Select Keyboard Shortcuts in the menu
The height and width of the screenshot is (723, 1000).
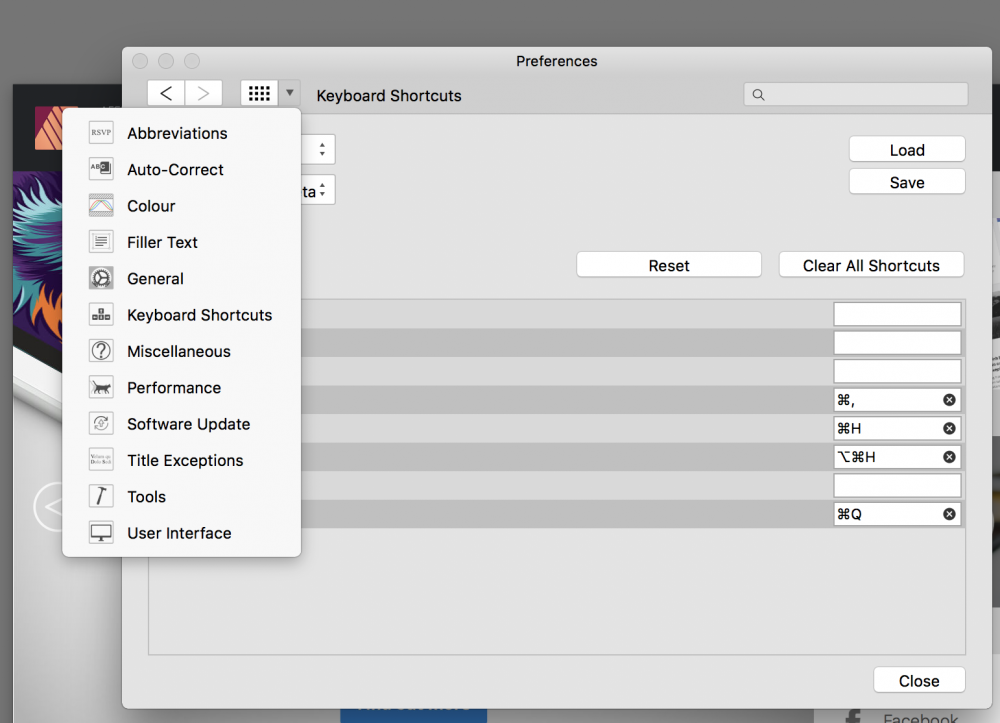[x=199, y=315]
